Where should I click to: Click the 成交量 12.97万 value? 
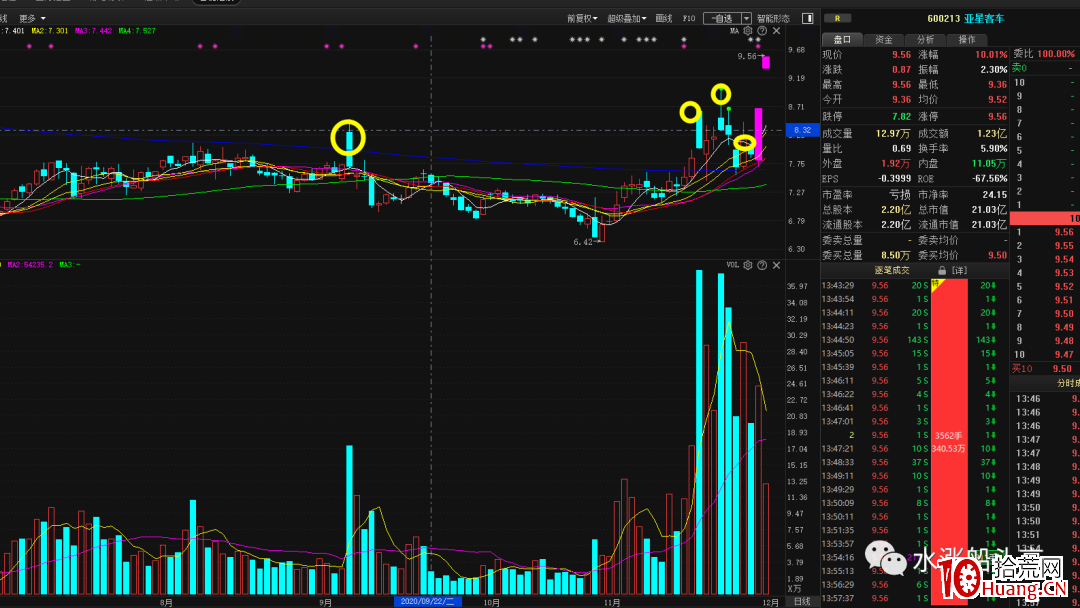(x=893, y=134)
